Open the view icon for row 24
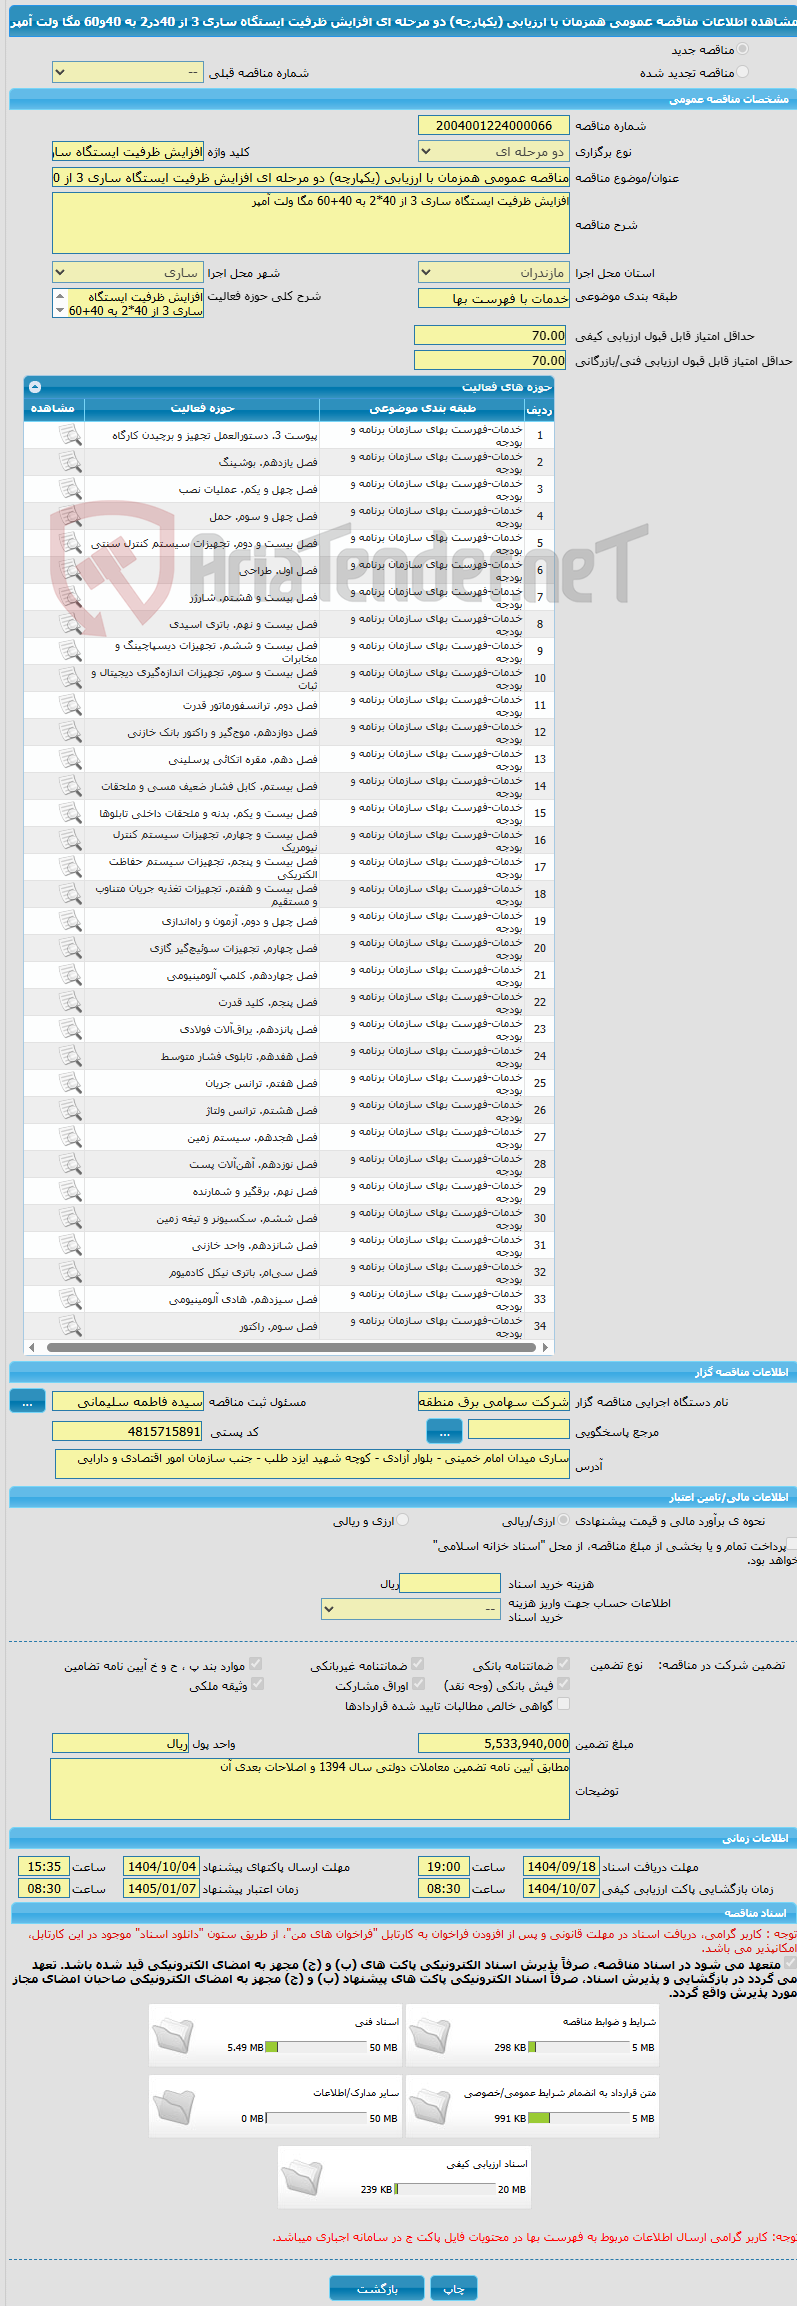 pos(70,1056)
